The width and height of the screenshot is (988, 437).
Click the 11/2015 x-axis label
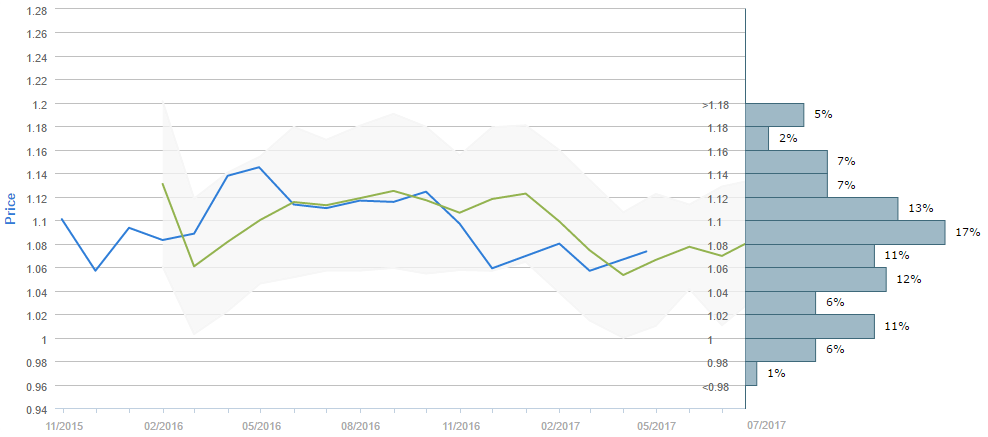pos(63,424)
